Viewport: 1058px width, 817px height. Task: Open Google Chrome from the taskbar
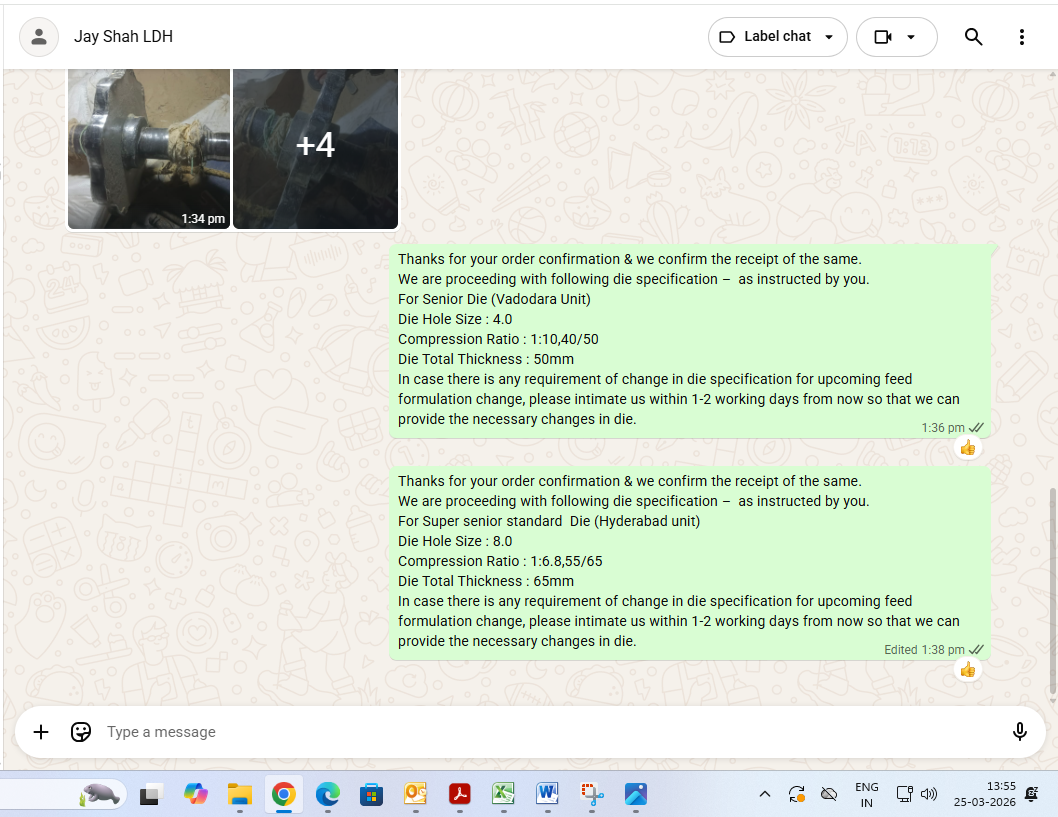click(x=284, y=794)
